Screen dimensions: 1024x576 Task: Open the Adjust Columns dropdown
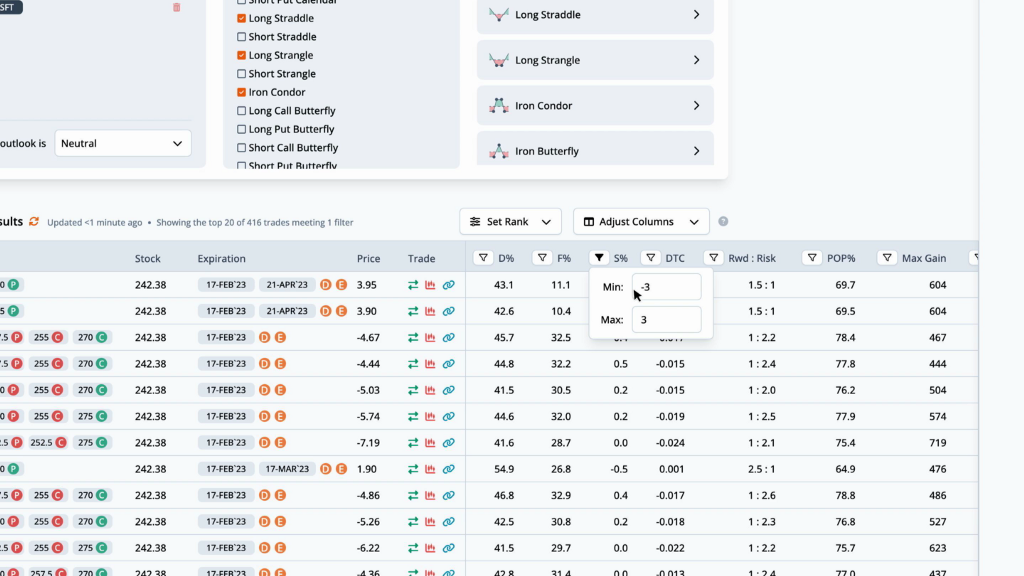pyautogui.click(x=641, y=221)
